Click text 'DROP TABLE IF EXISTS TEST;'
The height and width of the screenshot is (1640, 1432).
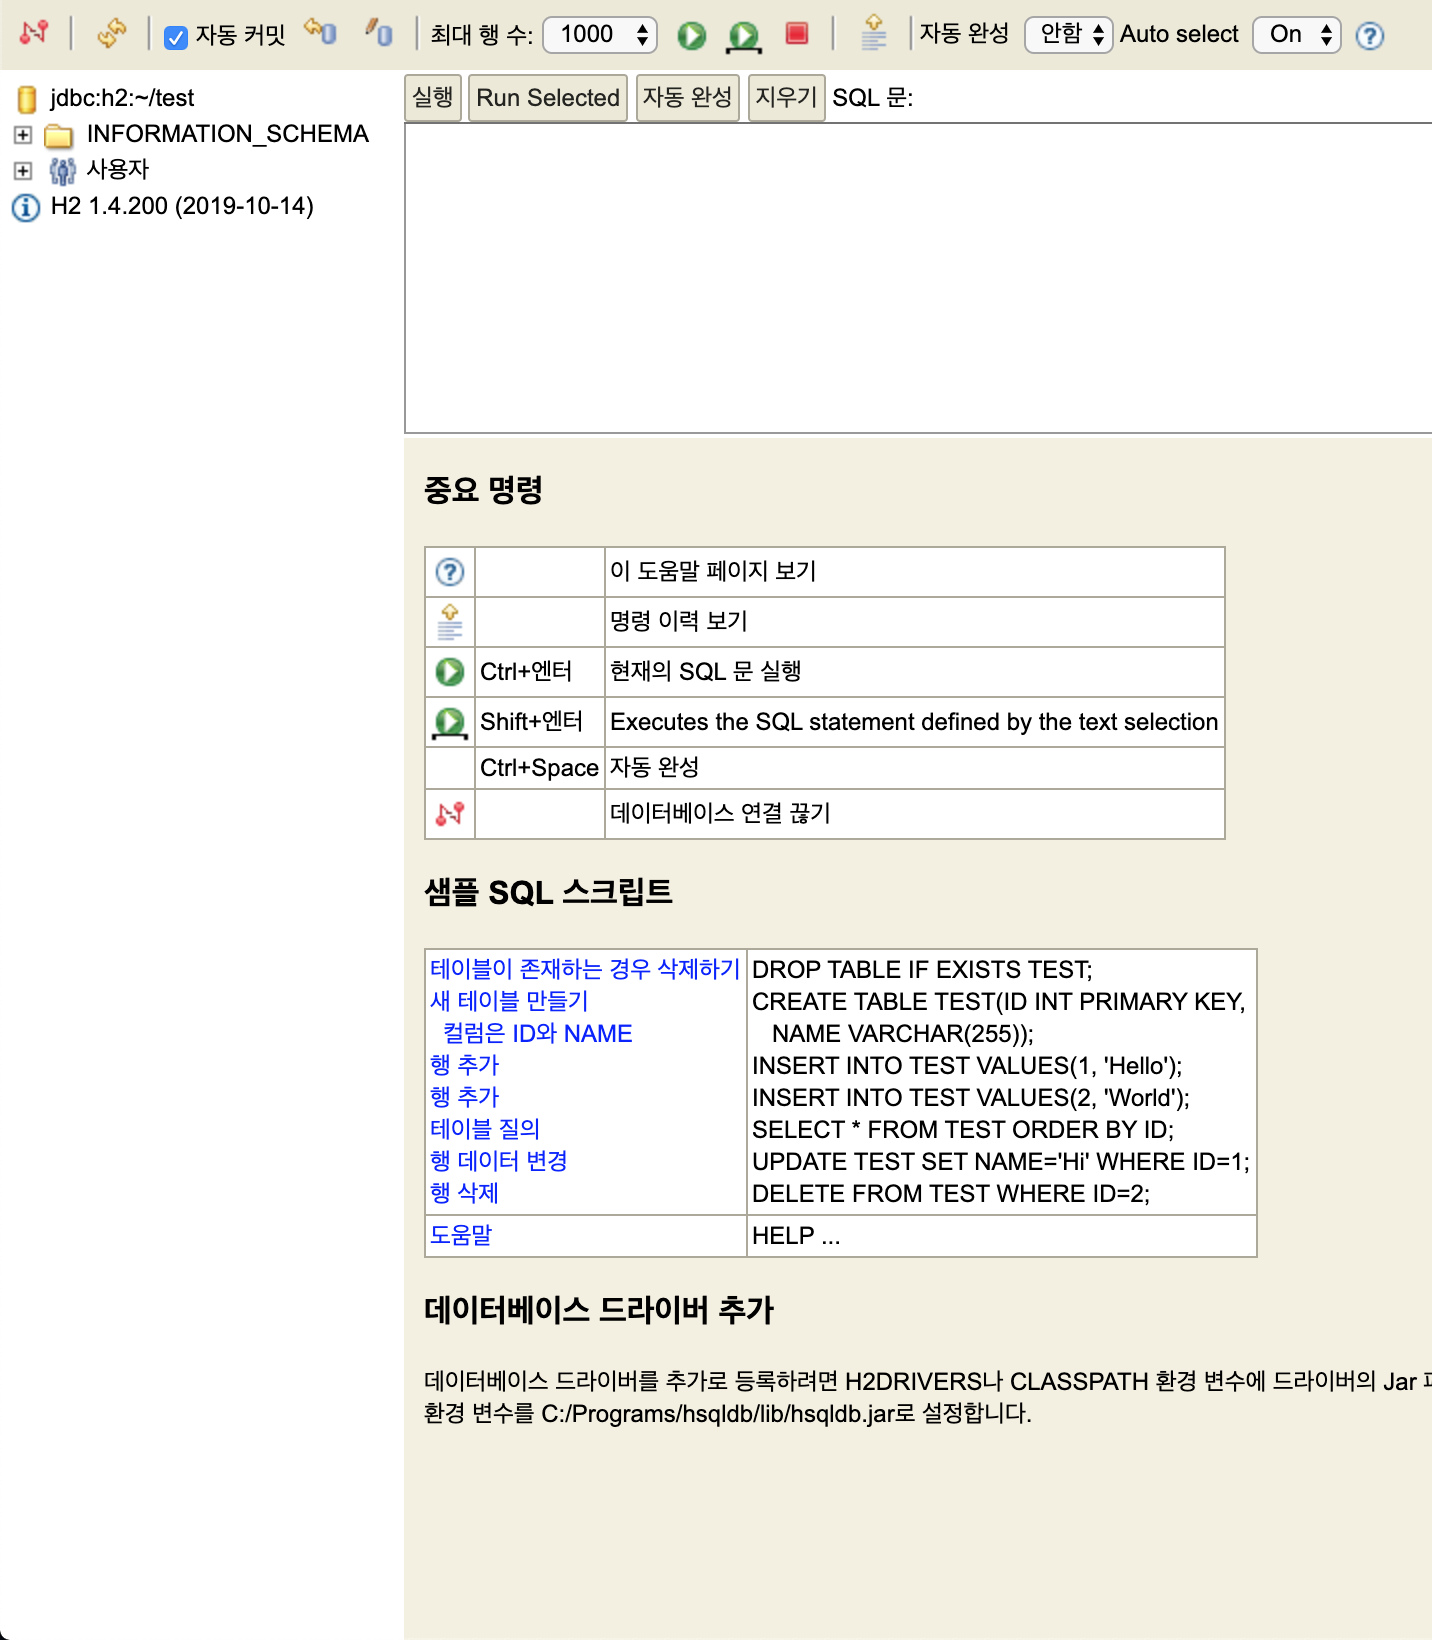pos(922,970)
